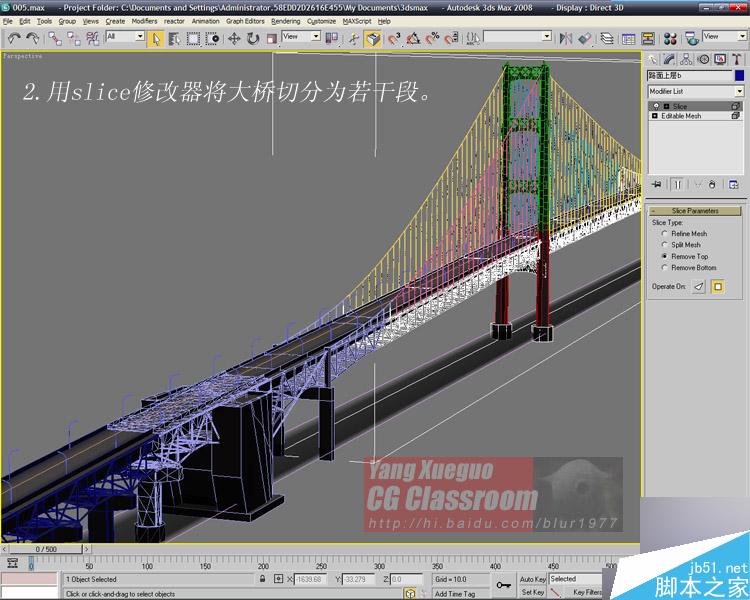This screenshot has height=600, width=750.
Task: Click Select and Manipulate icon
Action: 354,39
